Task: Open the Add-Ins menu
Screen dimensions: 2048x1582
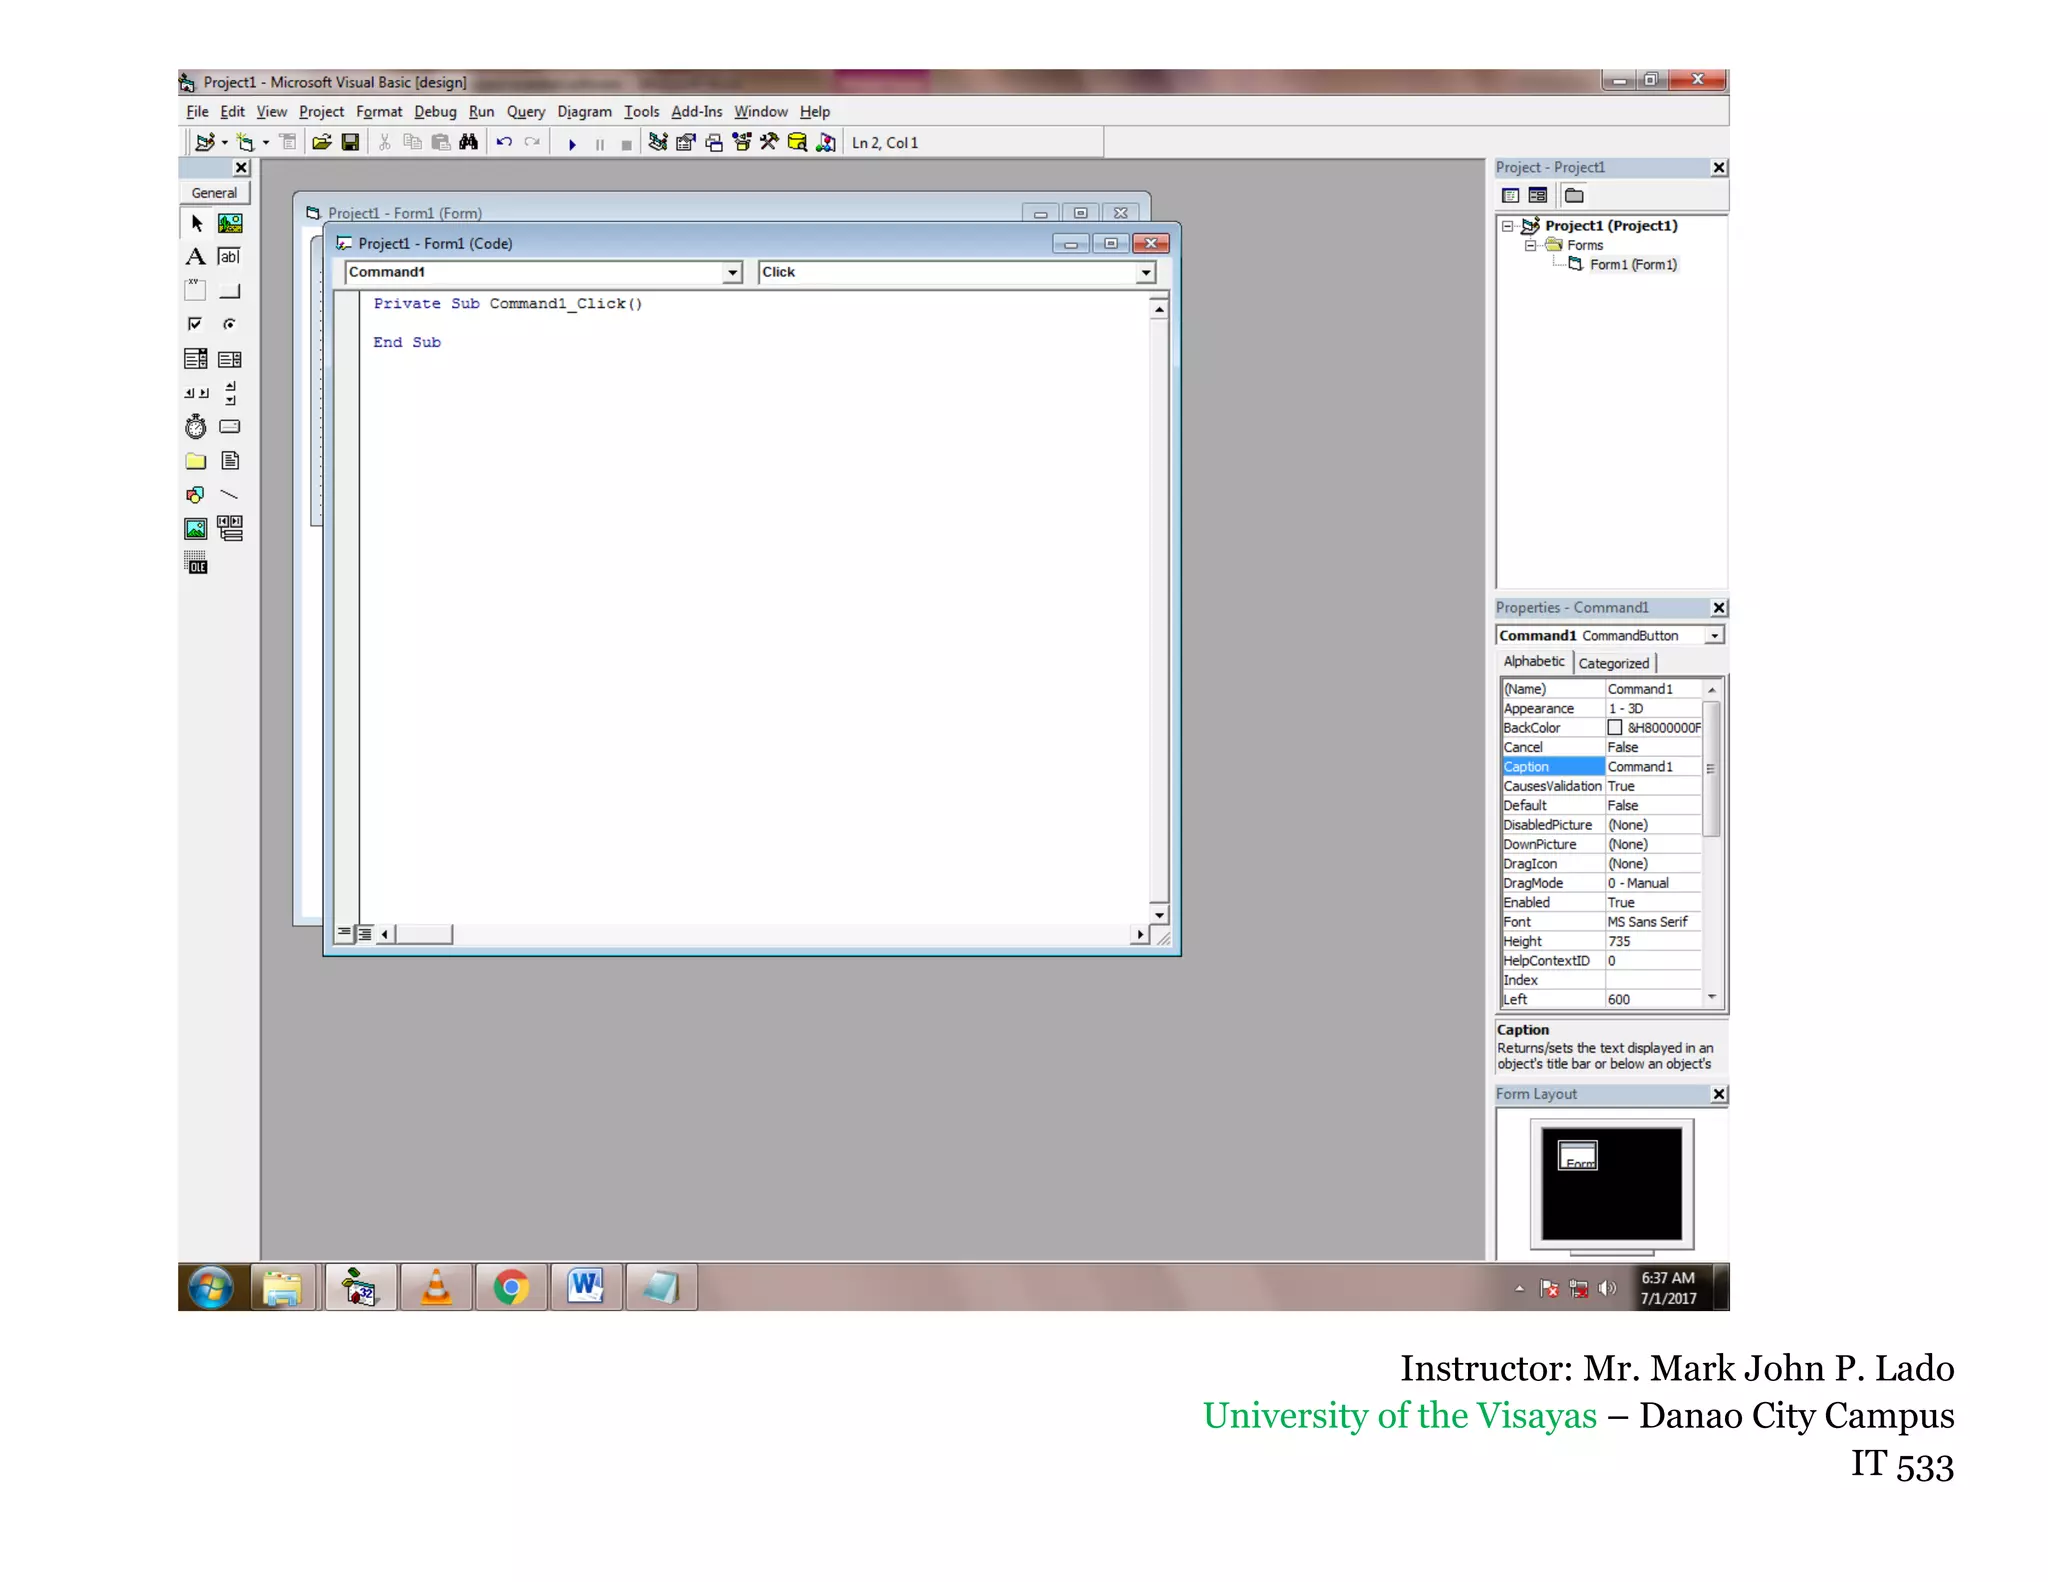Action: (696, 112)
